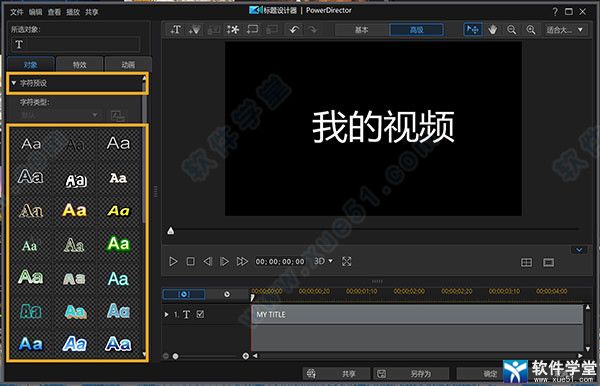Select the object selection arrow tool
Viewport: 600px width, 386px height.
pyautogui.click(x=473, y=29)
